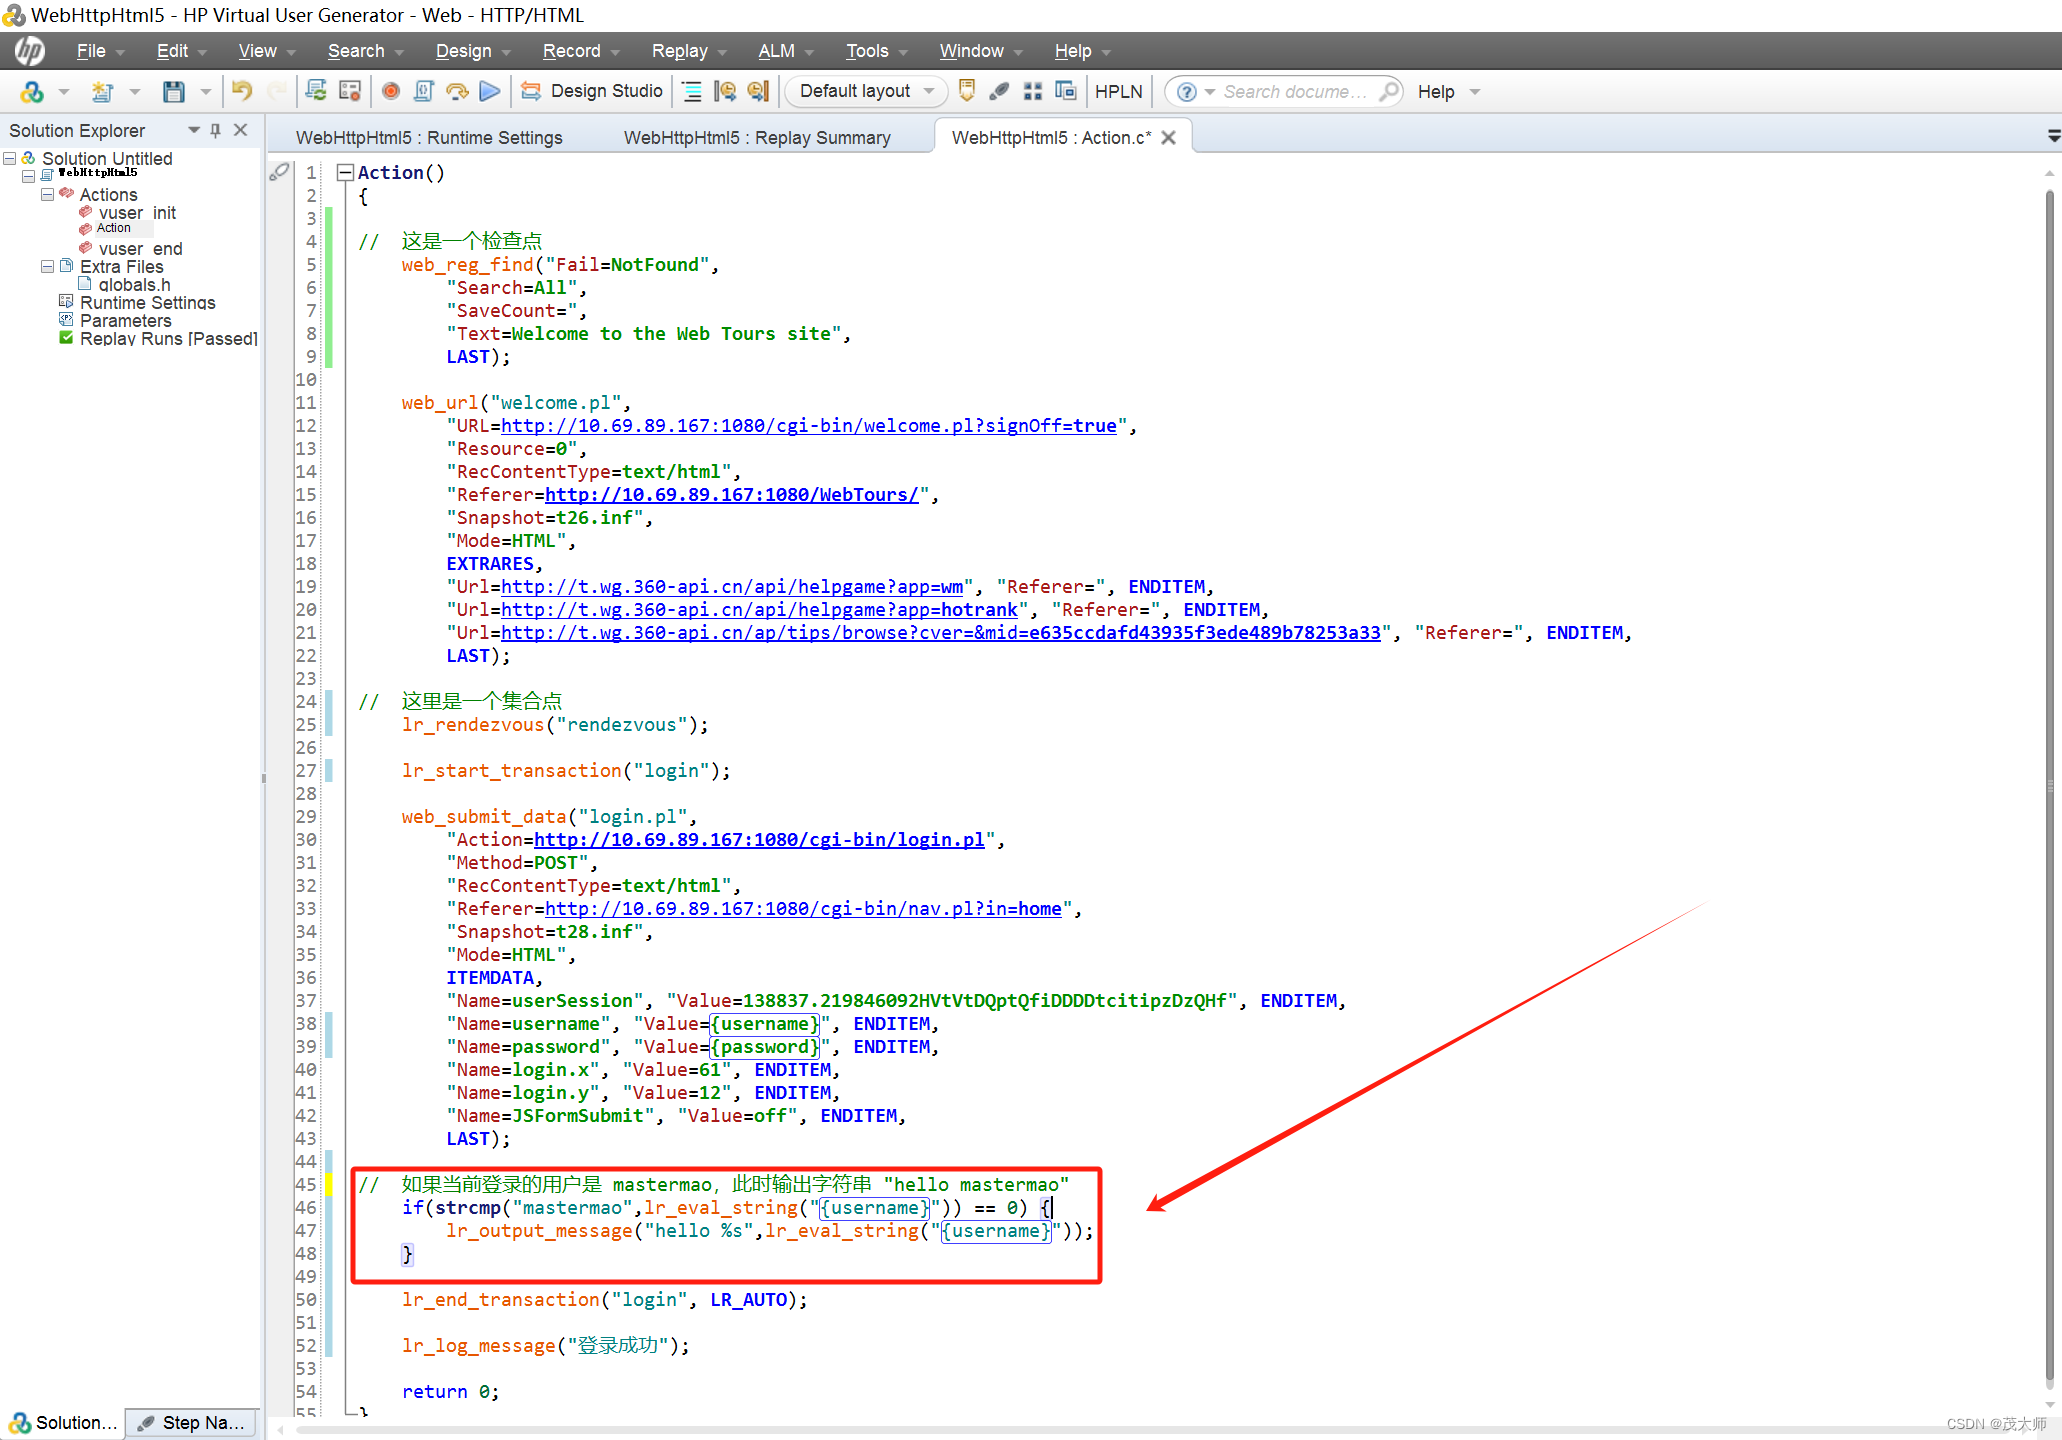
Task: Collapse the Extra Files tree node
Action: (x=47, y=267)
